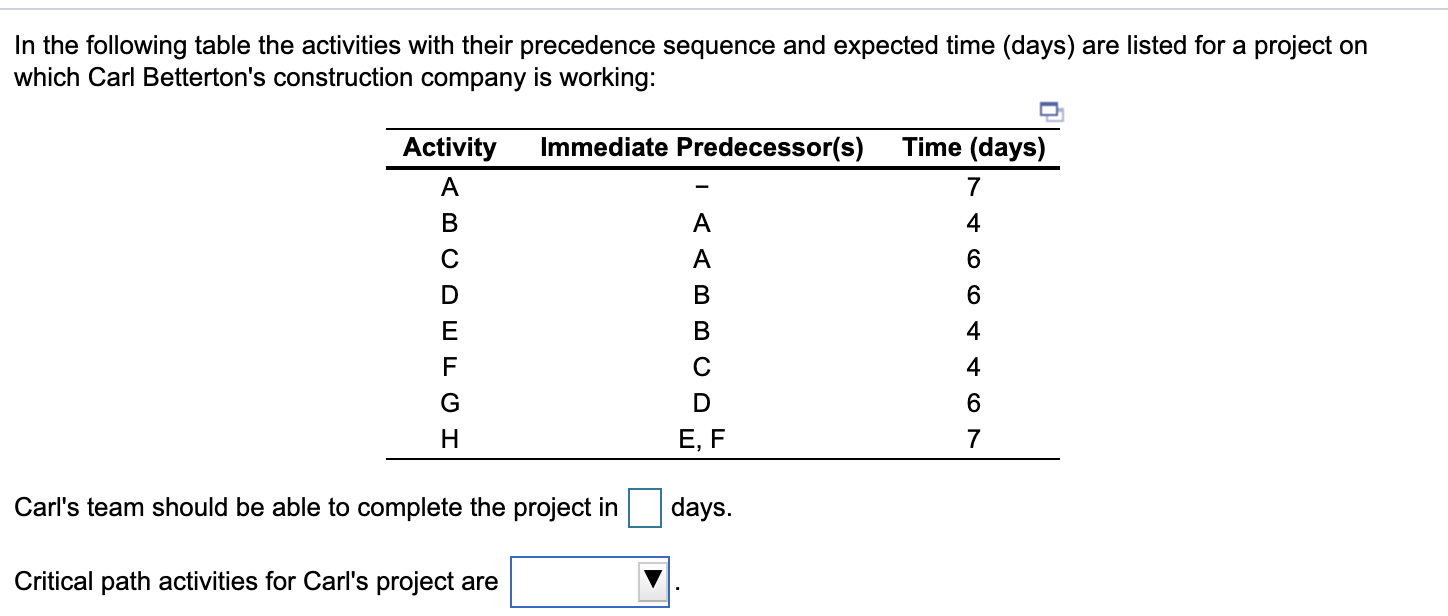This screenshot has width=1448, height=616.
Task: Click predecessor D in activity G row
Action: (x=702, y=403)
